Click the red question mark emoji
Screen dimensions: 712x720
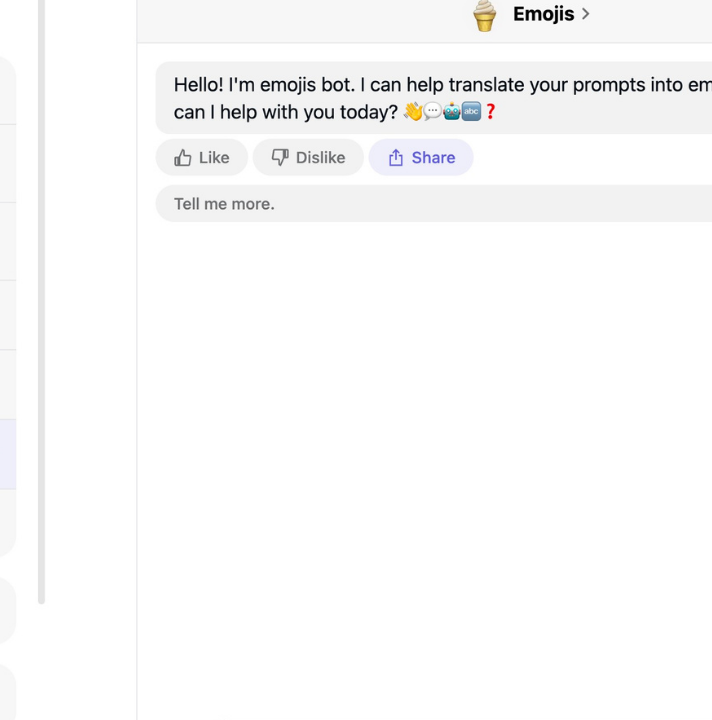[490, 112]
